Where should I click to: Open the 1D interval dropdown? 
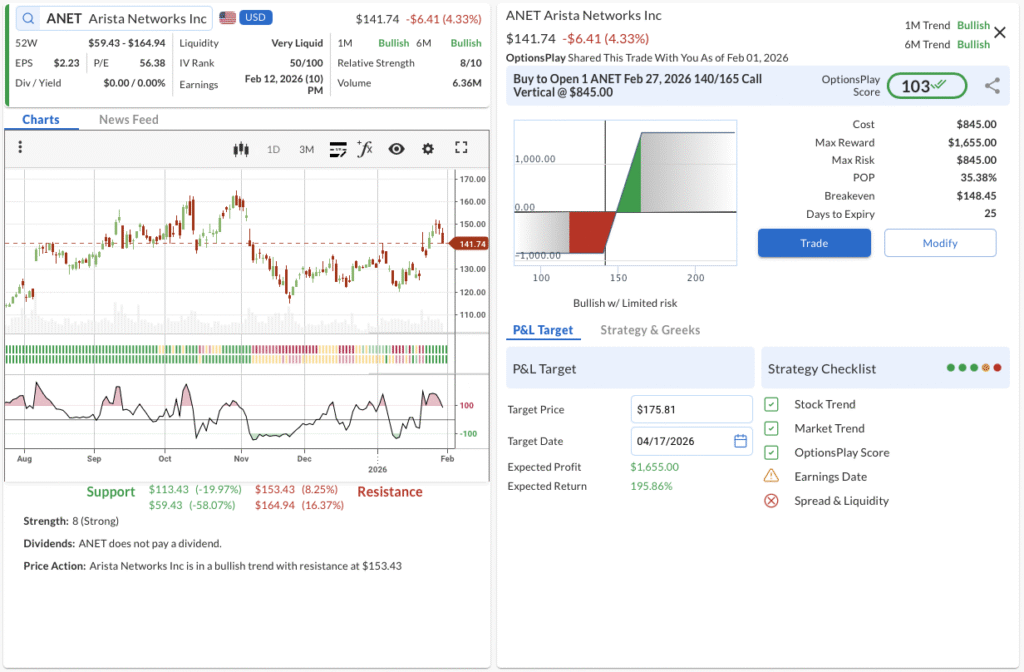tap(273, 149)
